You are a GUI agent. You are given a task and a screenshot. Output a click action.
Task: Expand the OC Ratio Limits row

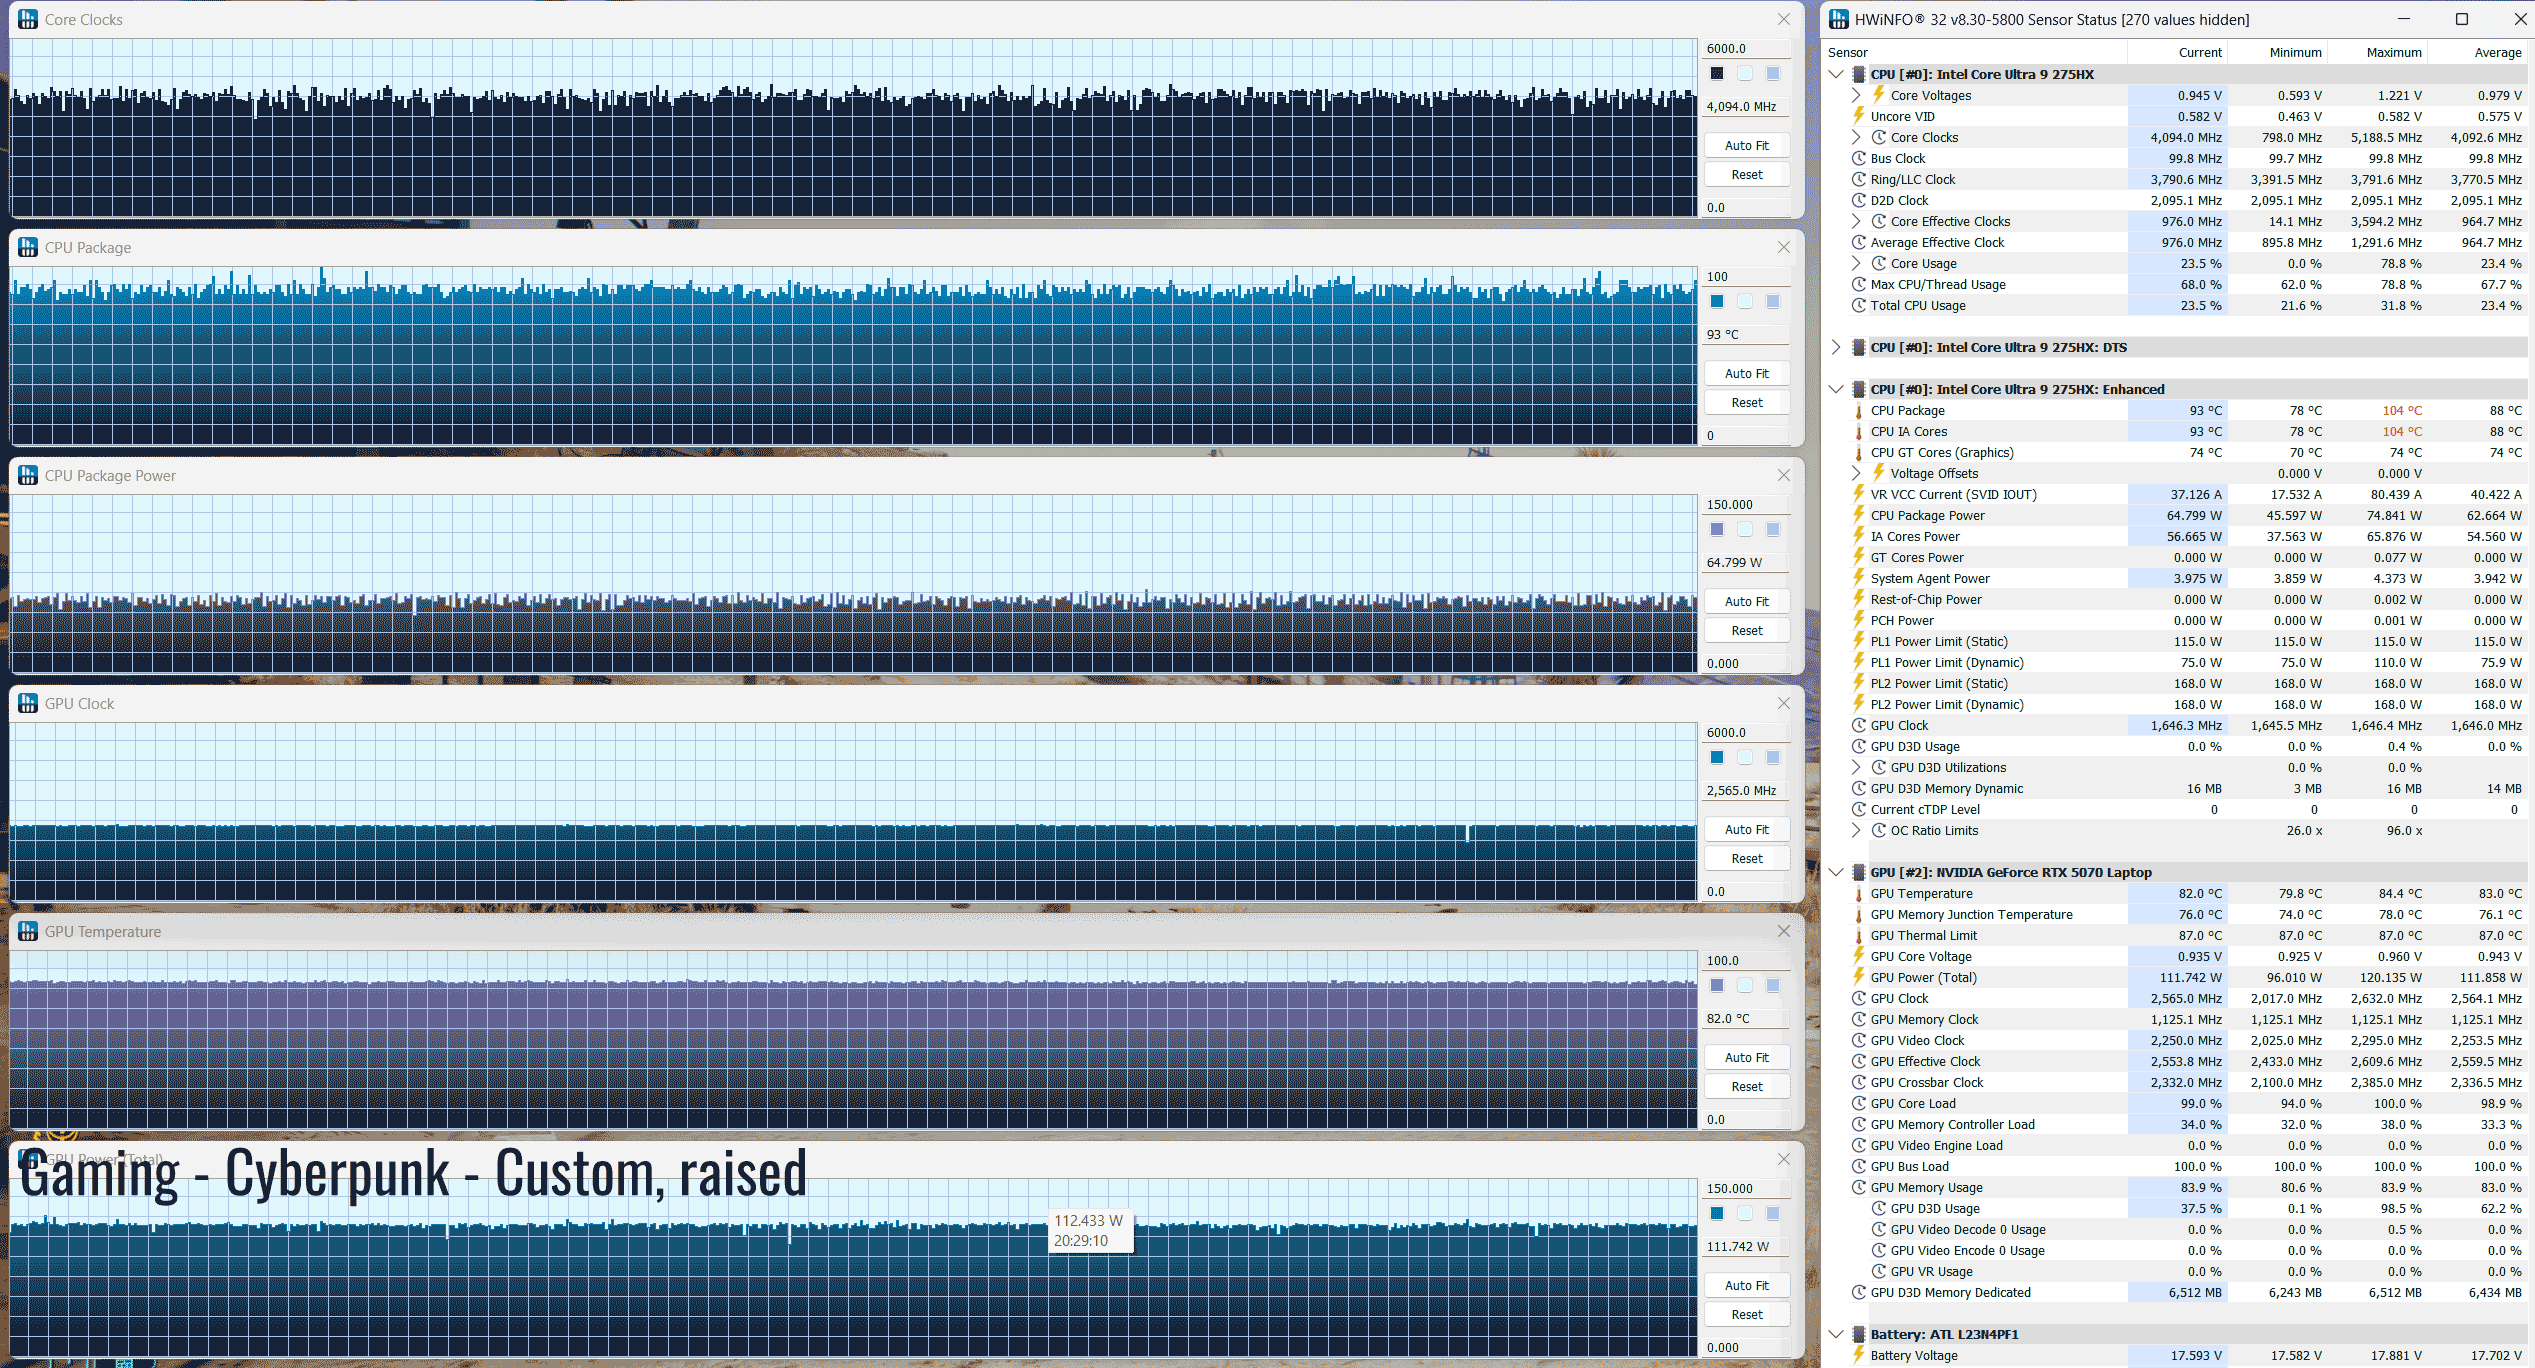(x=1857, y=830)
